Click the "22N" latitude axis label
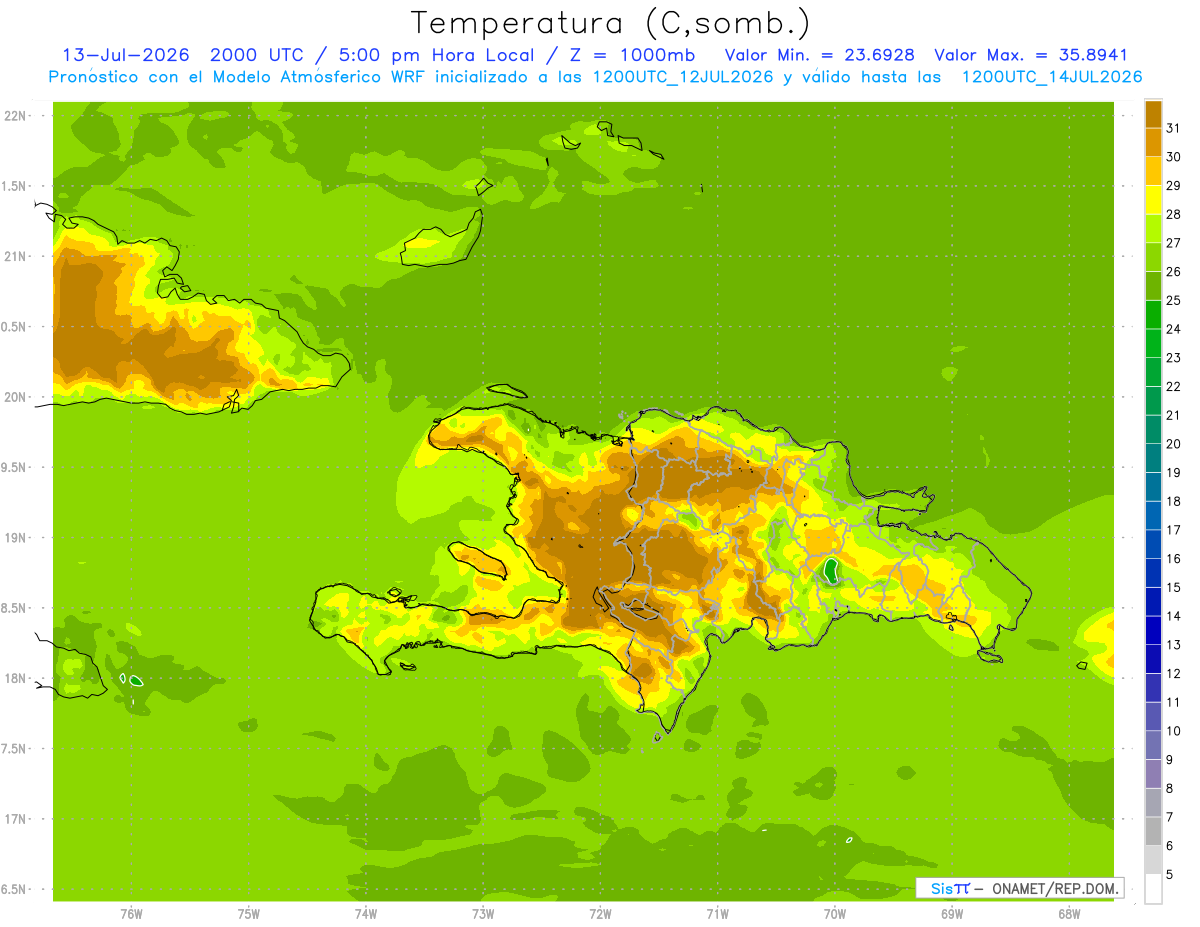1200x927 pixels. 17,116
